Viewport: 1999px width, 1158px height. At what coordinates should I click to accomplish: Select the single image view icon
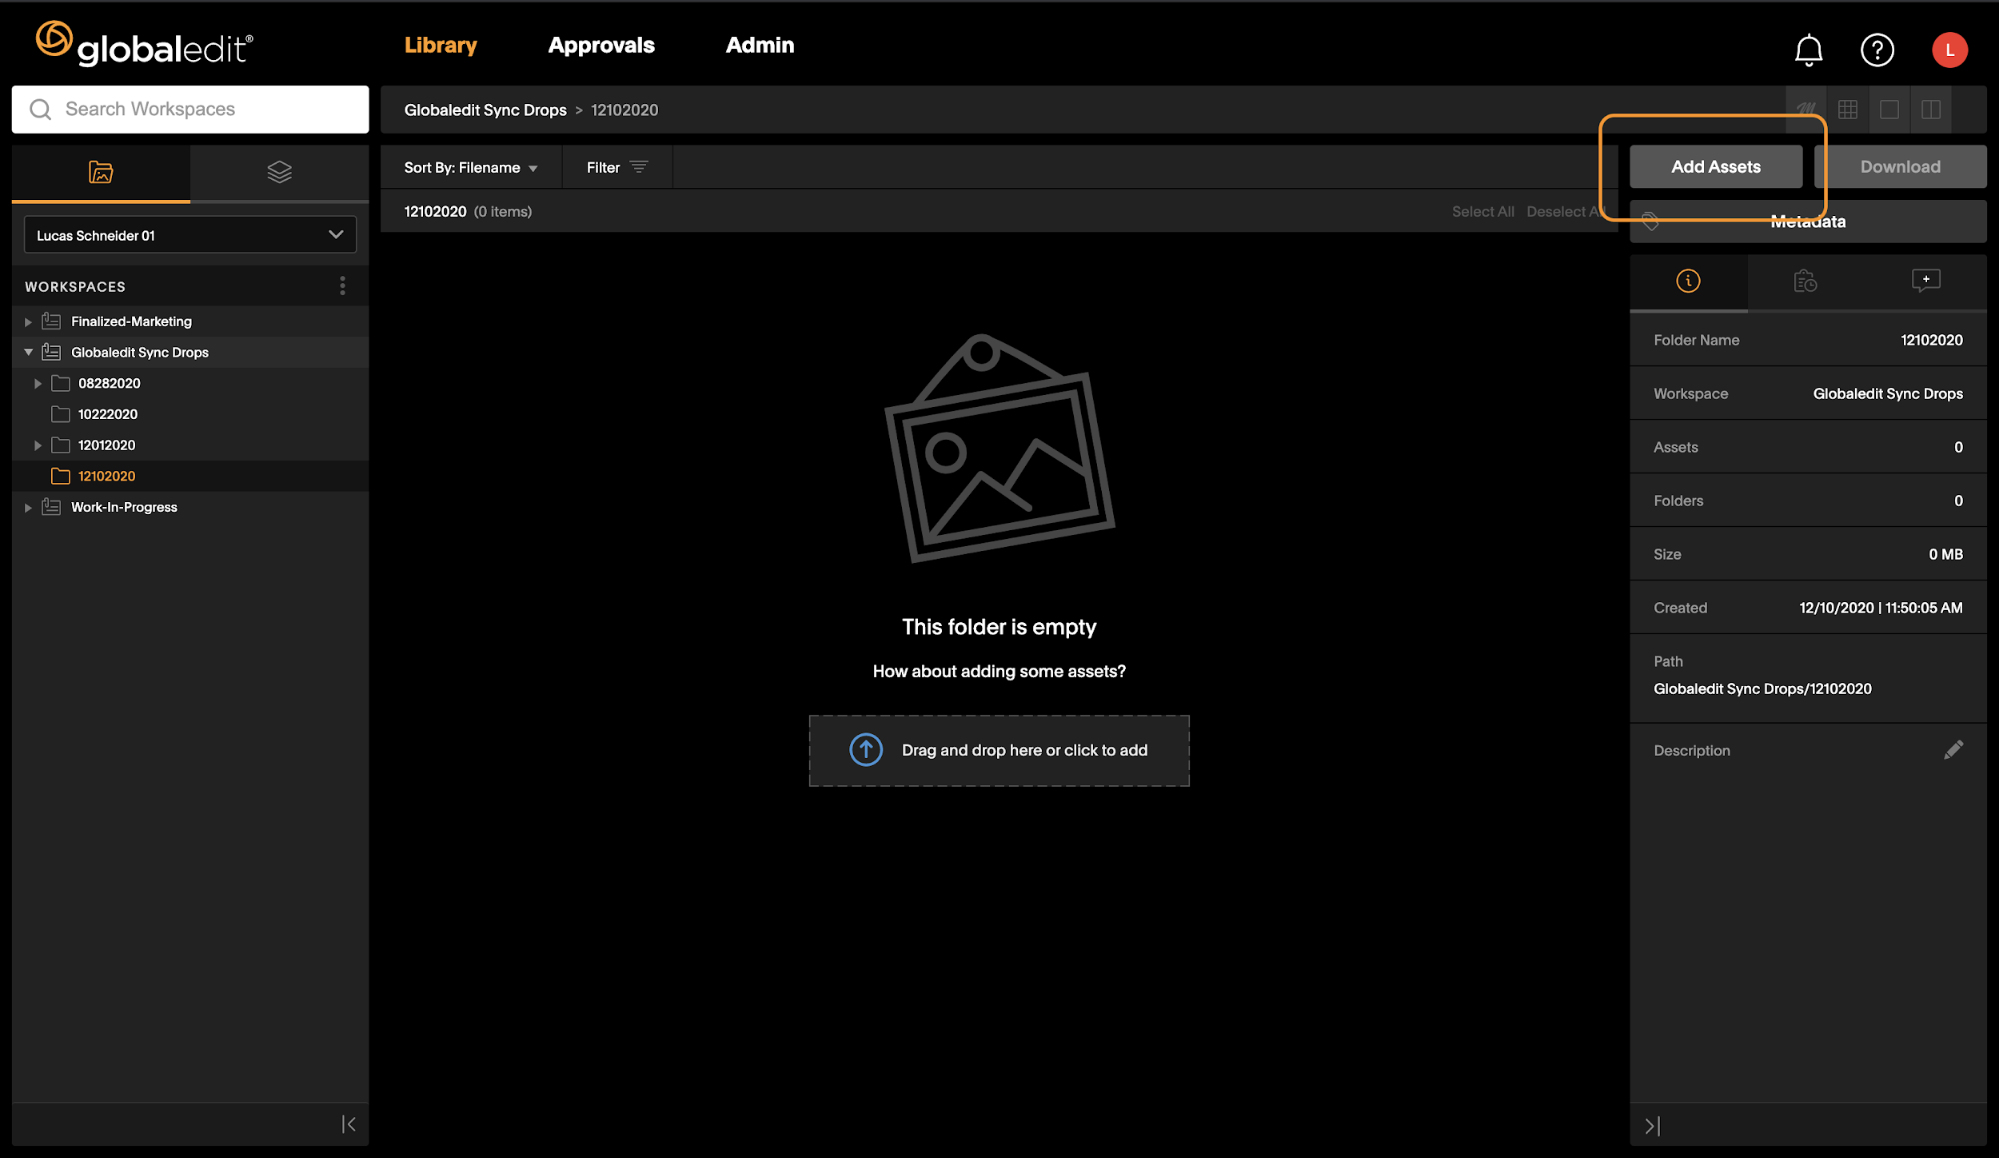click(1889, 110)
